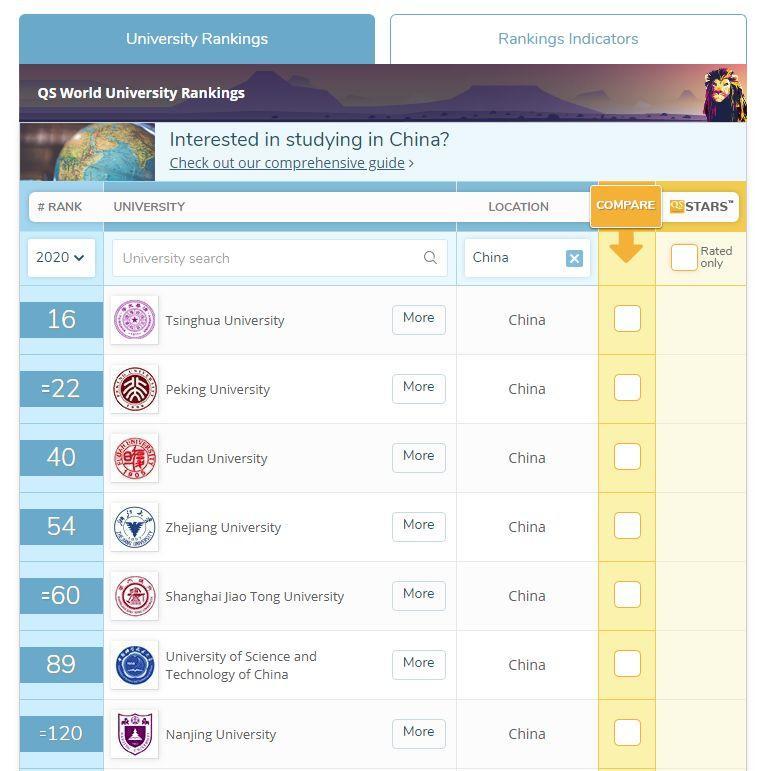Click Shanghai Jiao Tong University logo

click(134, 595)
